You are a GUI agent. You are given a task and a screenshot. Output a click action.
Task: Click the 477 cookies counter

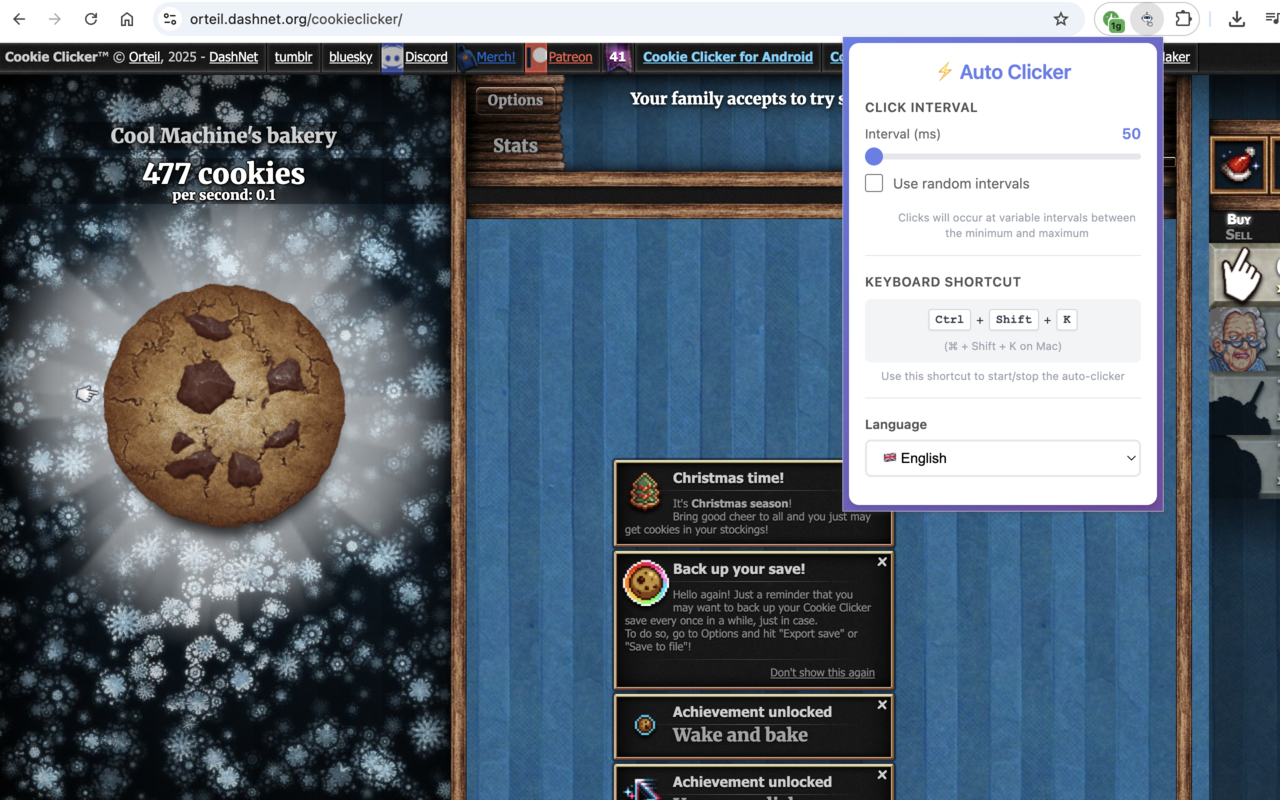224,173
